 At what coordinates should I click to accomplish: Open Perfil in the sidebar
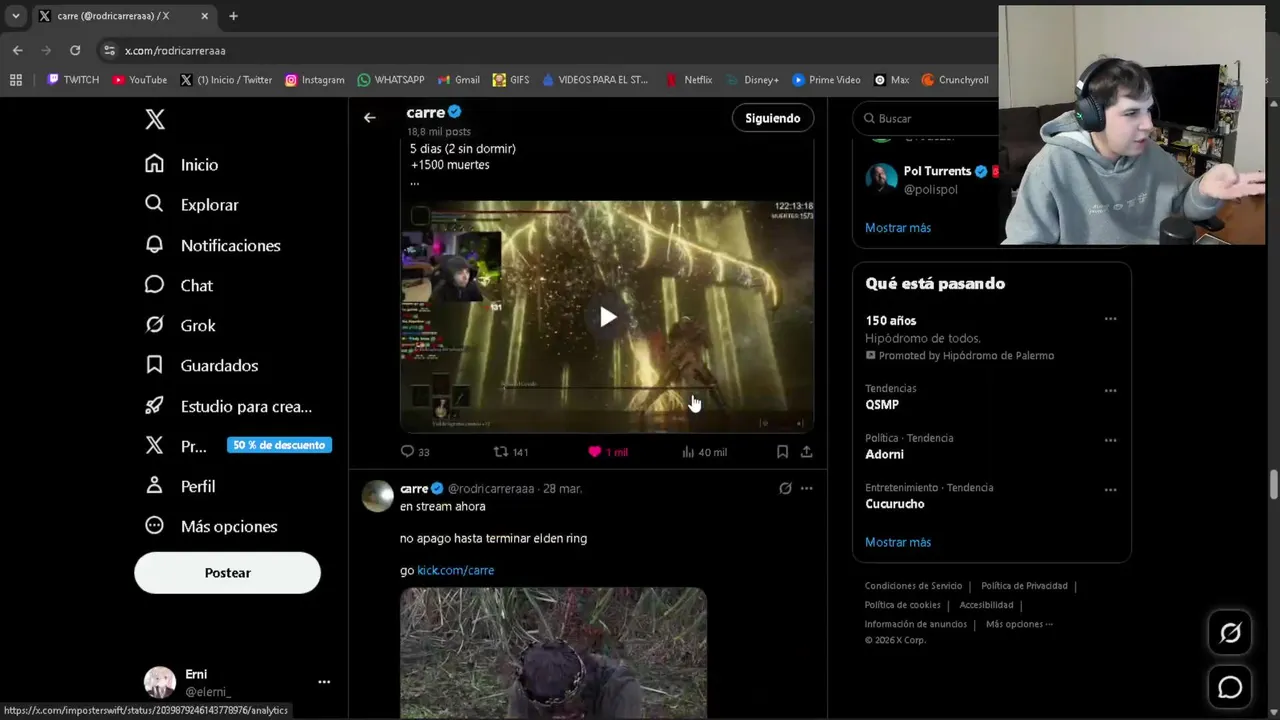181,486
